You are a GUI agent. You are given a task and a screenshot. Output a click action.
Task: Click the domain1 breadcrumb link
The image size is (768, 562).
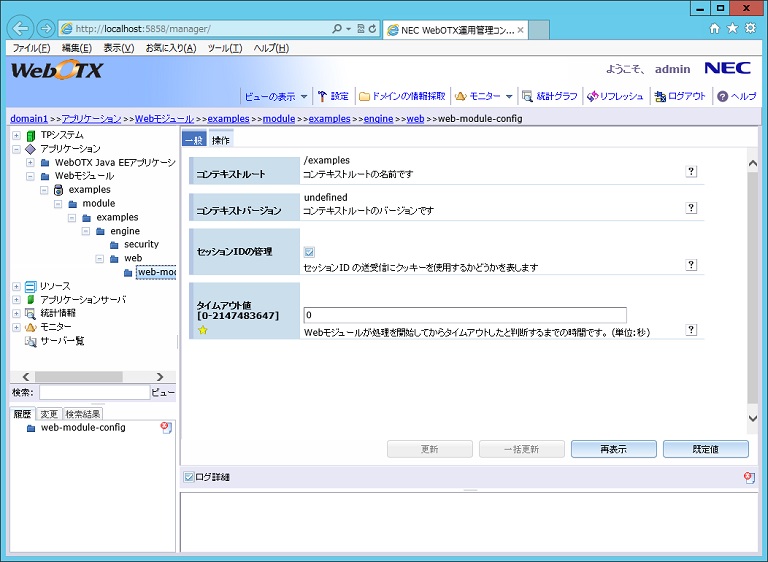pos(28,119)
